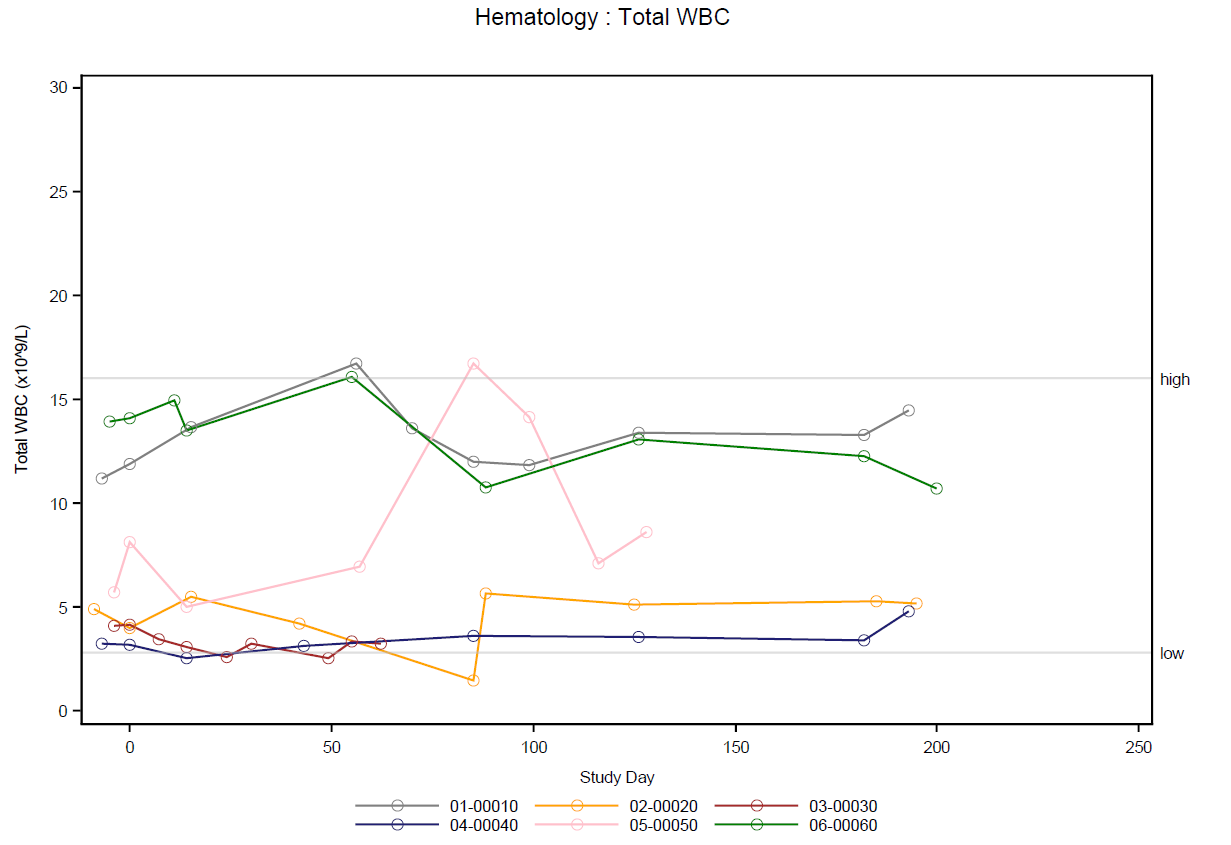Select the gray line's highest peak point
Viewport: 1231px width, 845px height.
[356, 364]
